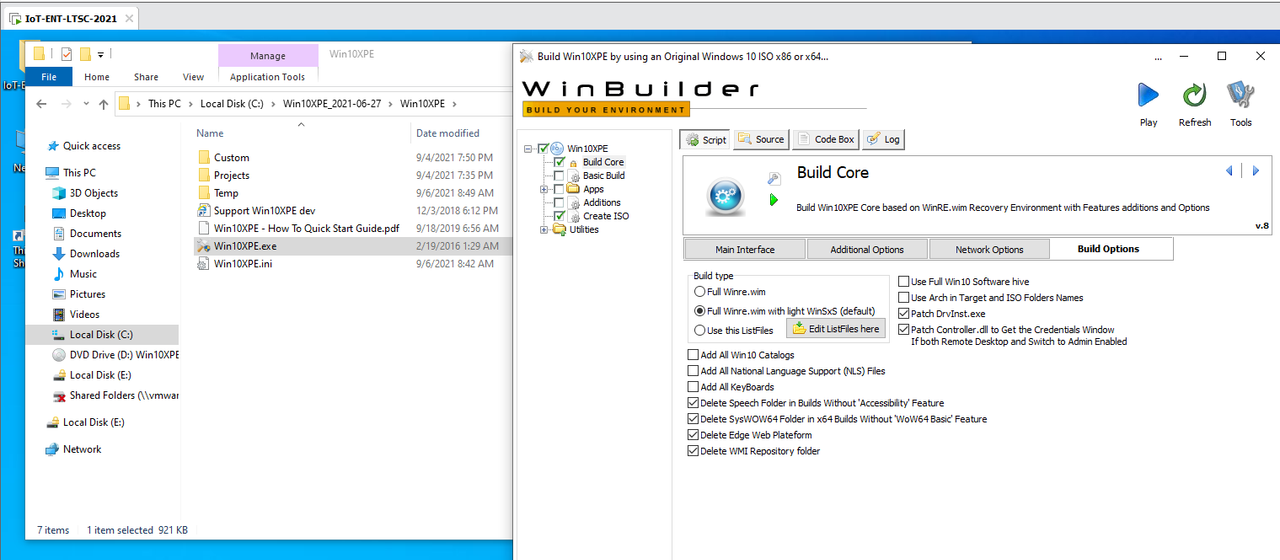
Task: Select the Custom folder icon
Action: (204, 157)
